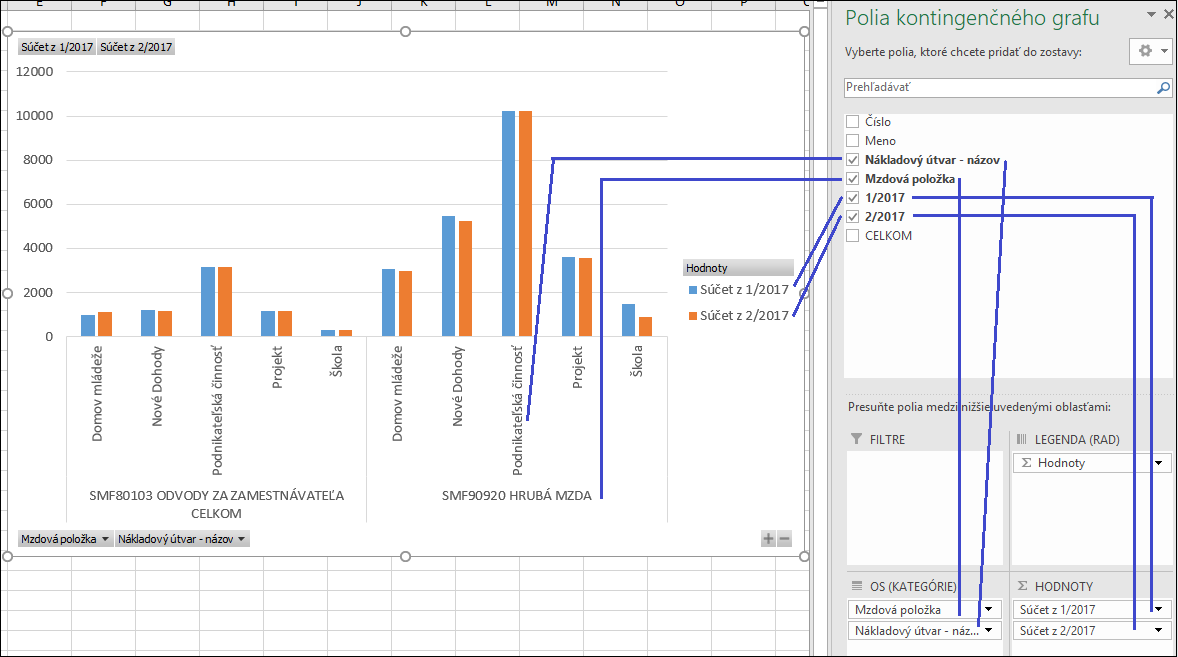This screenshot has width=1178, height=657.
Task: Select SMF80103 ODVODY ZA ZAMESTNÁVATEĽA axis label
Action: click(x=216, y=505)
